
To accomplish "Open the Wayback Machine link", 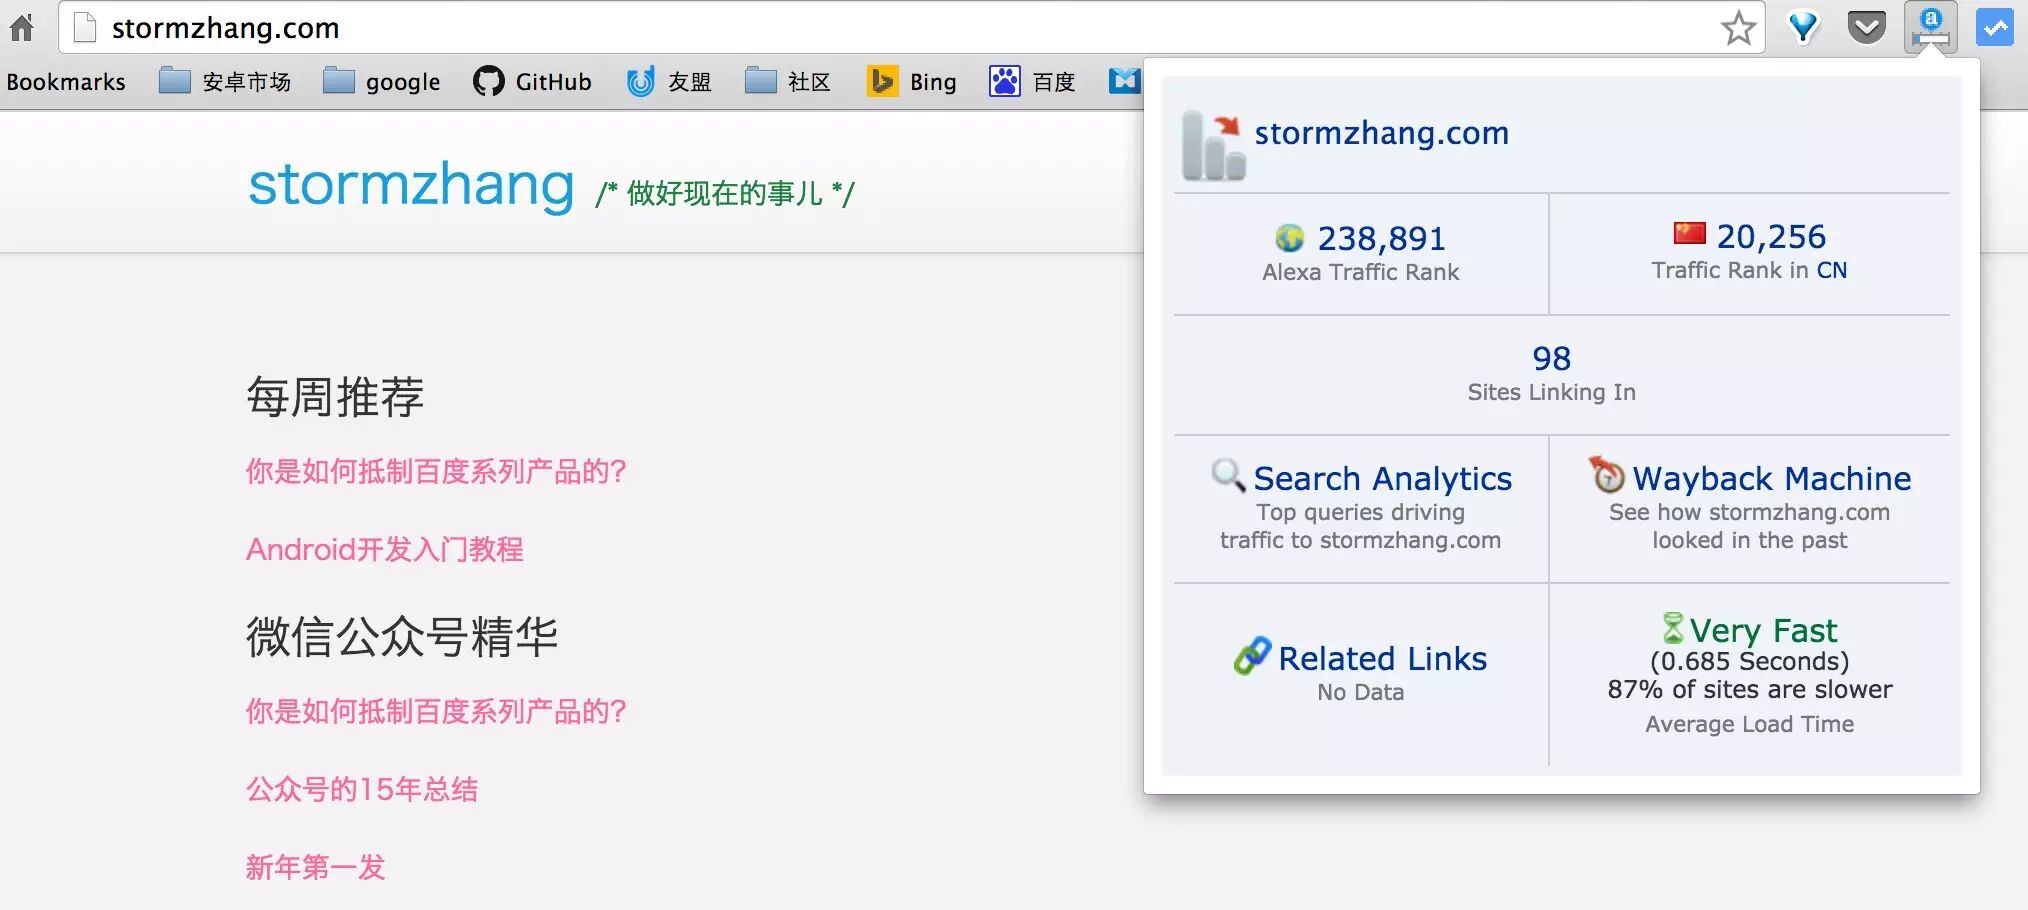I will (1772, 479).
